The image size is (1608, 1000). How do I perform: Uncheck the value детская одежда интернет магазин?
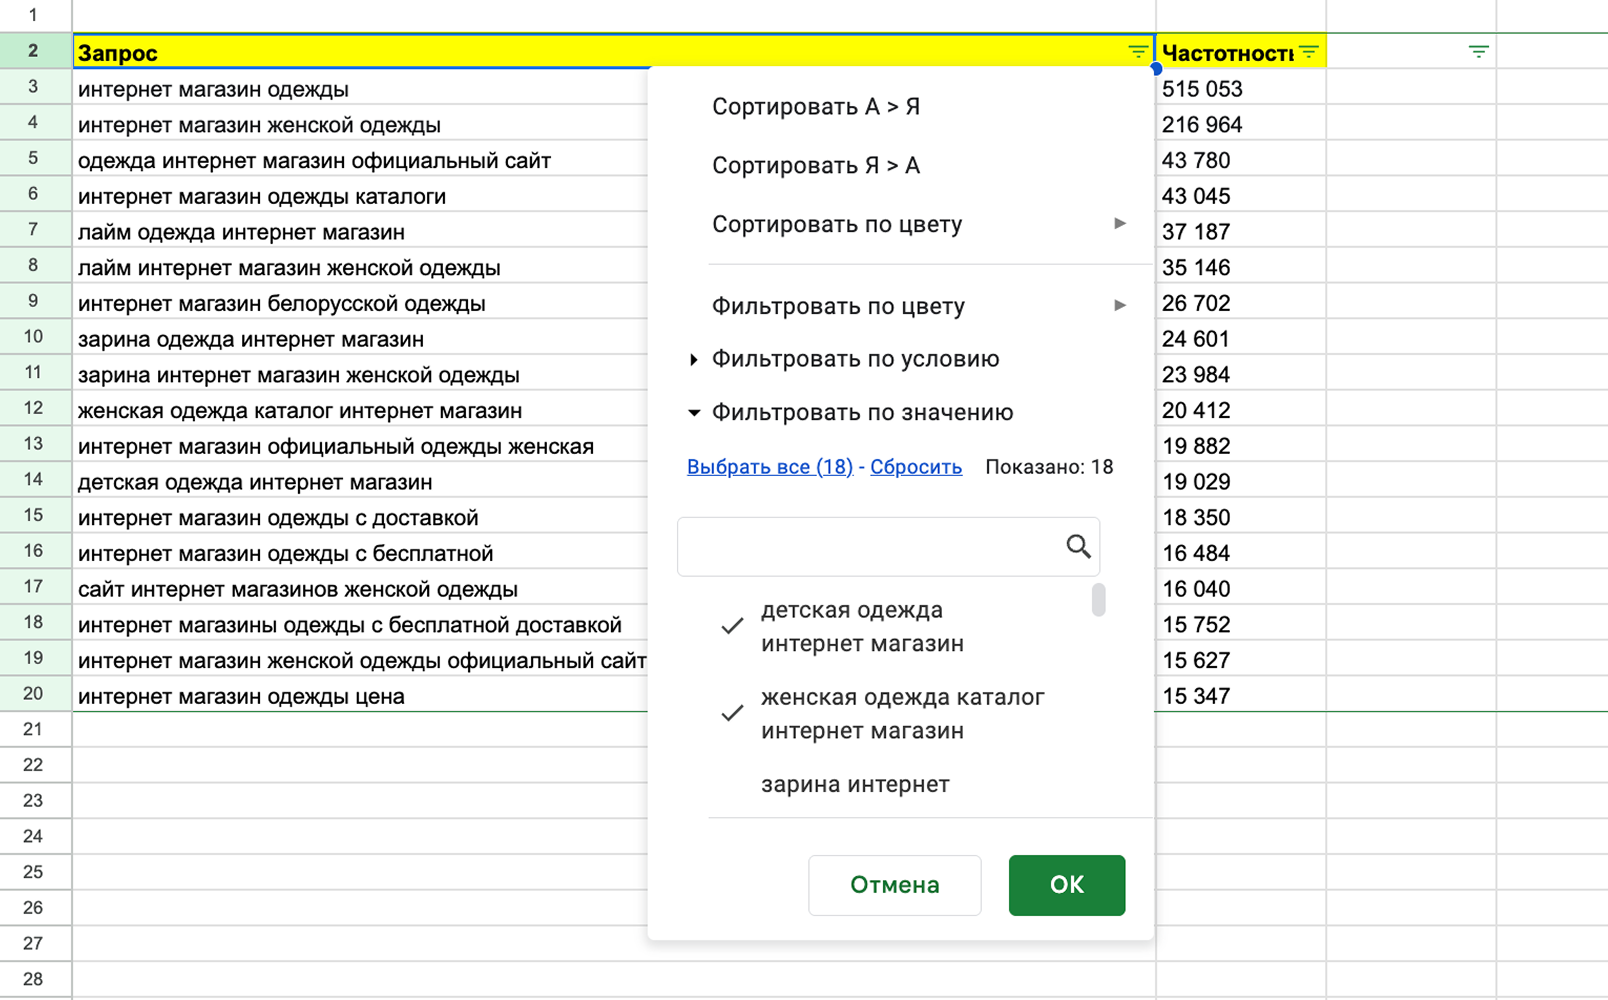pos(731,627)
